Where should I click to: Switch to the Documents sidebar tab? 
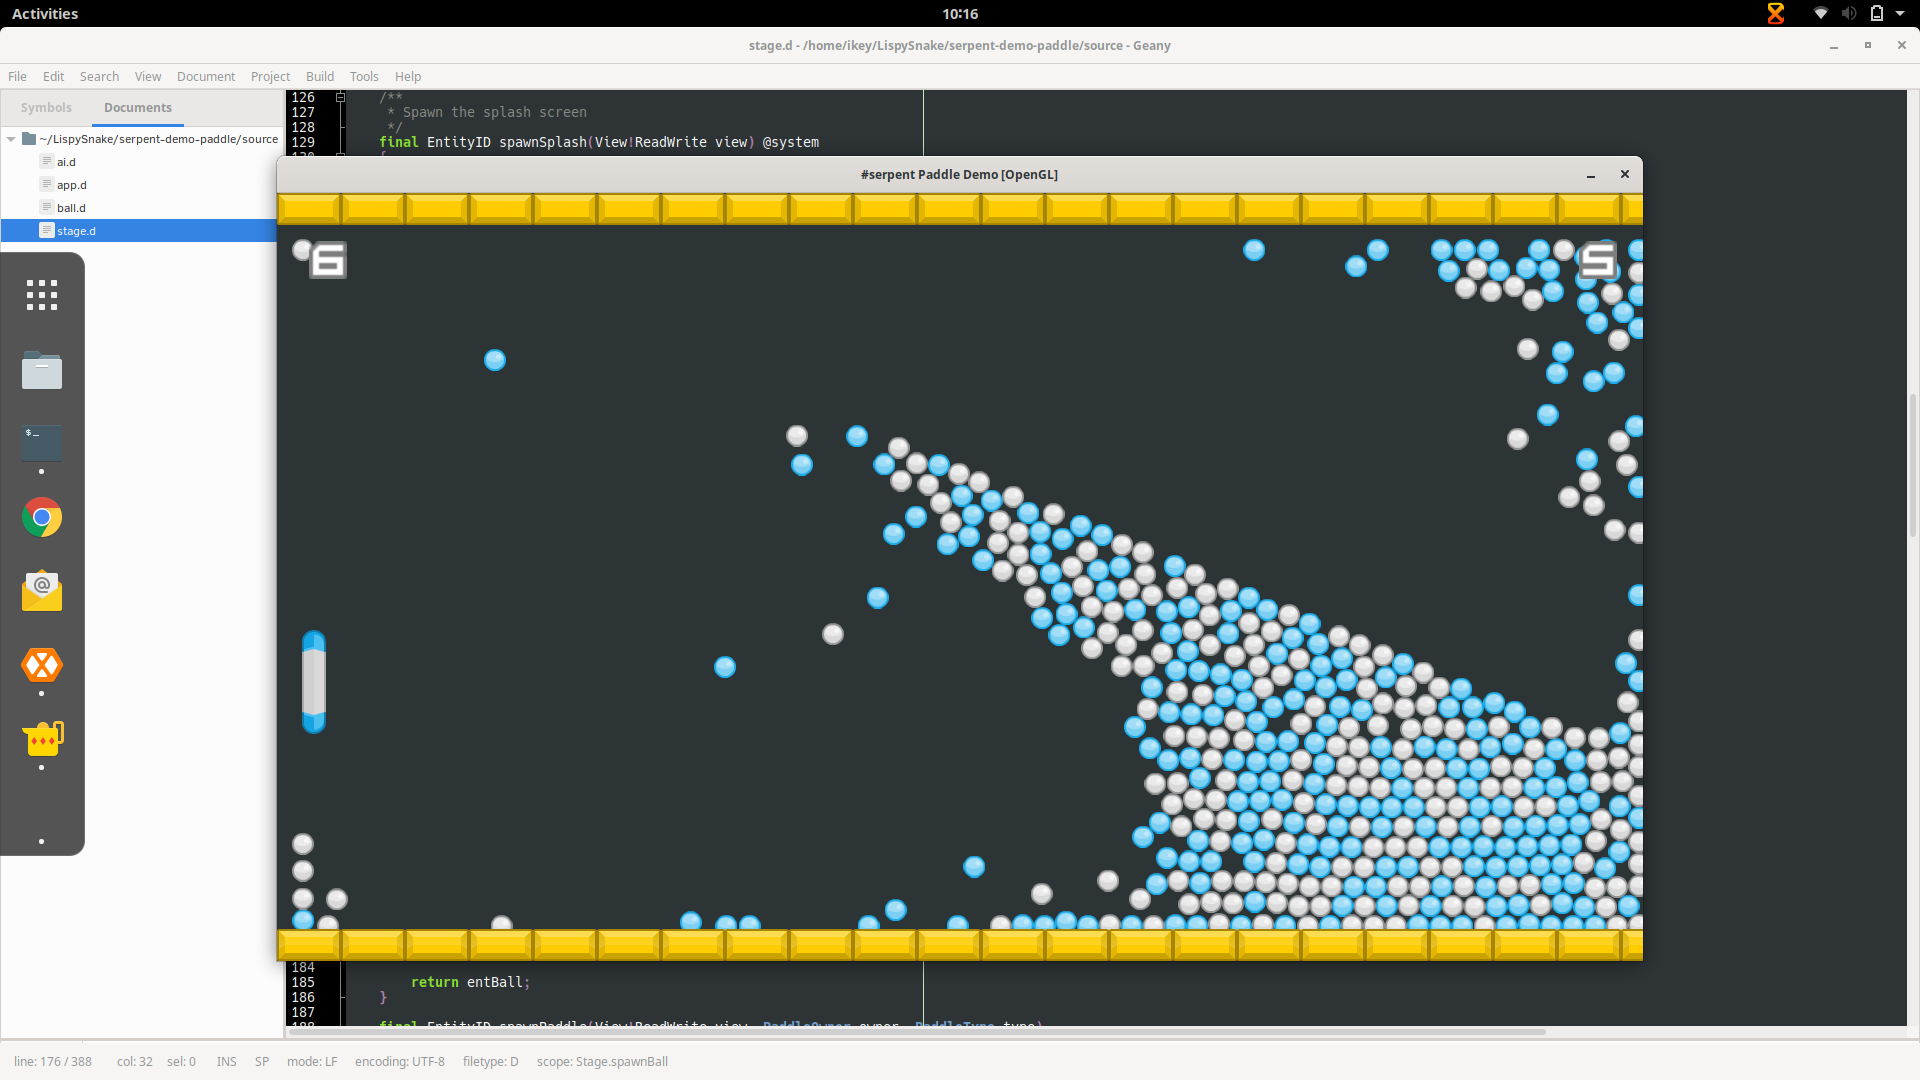pyautogui.click(x=138, y=107)
